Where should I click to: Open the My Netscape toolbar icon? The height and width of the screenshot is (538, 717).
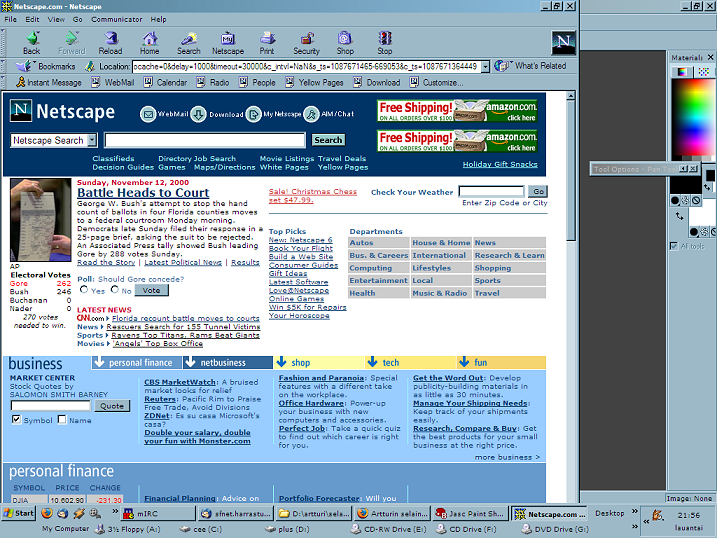[228, 43]
